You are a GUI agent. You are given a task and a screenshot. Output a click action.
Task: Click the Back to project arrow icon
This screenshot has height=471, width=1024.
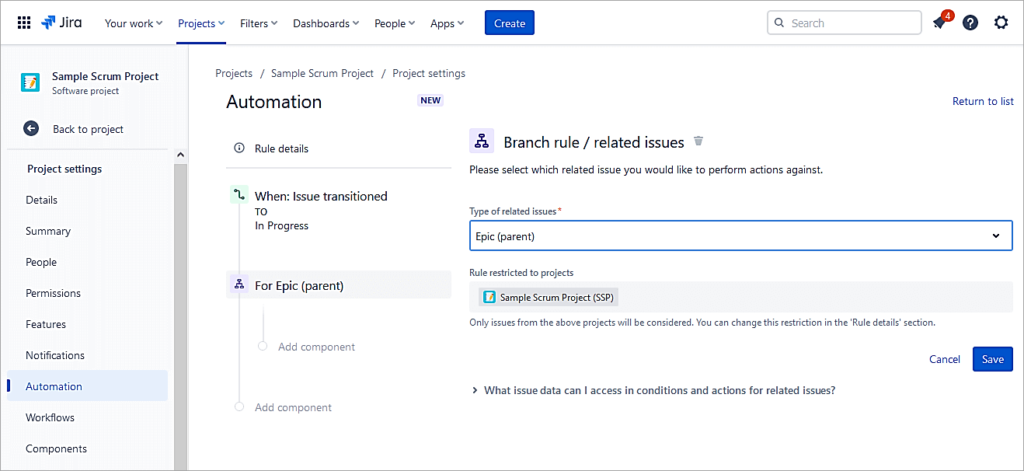pos(31,129)
